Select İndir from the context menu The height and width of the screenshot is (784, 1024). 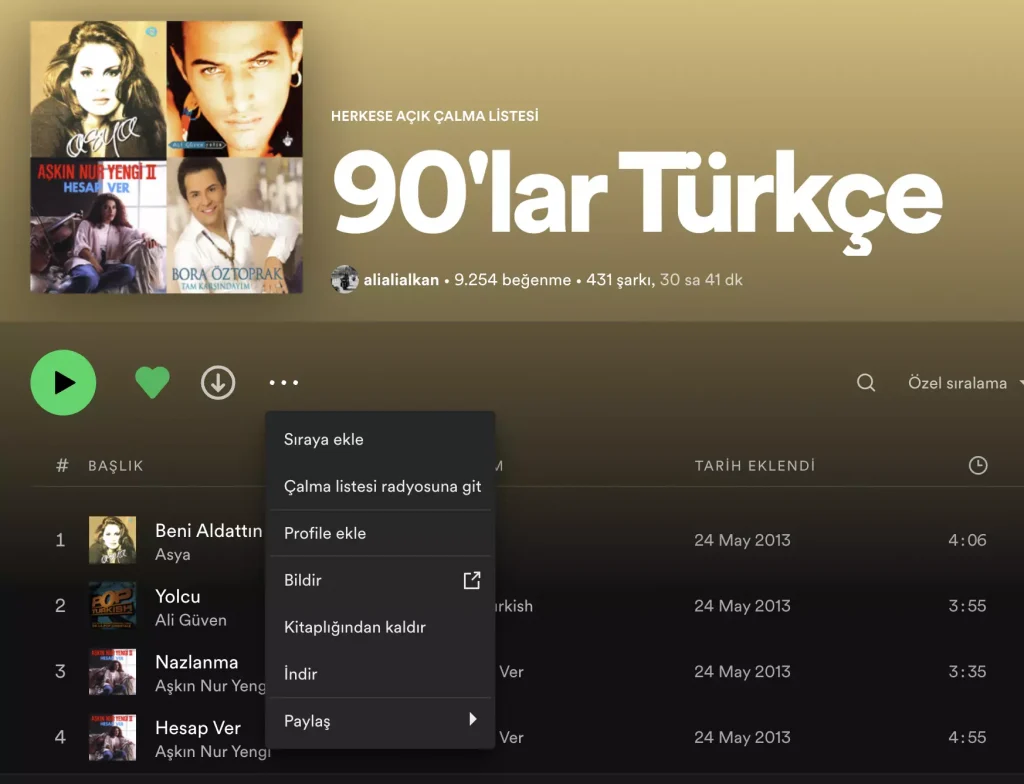point(380,674)
